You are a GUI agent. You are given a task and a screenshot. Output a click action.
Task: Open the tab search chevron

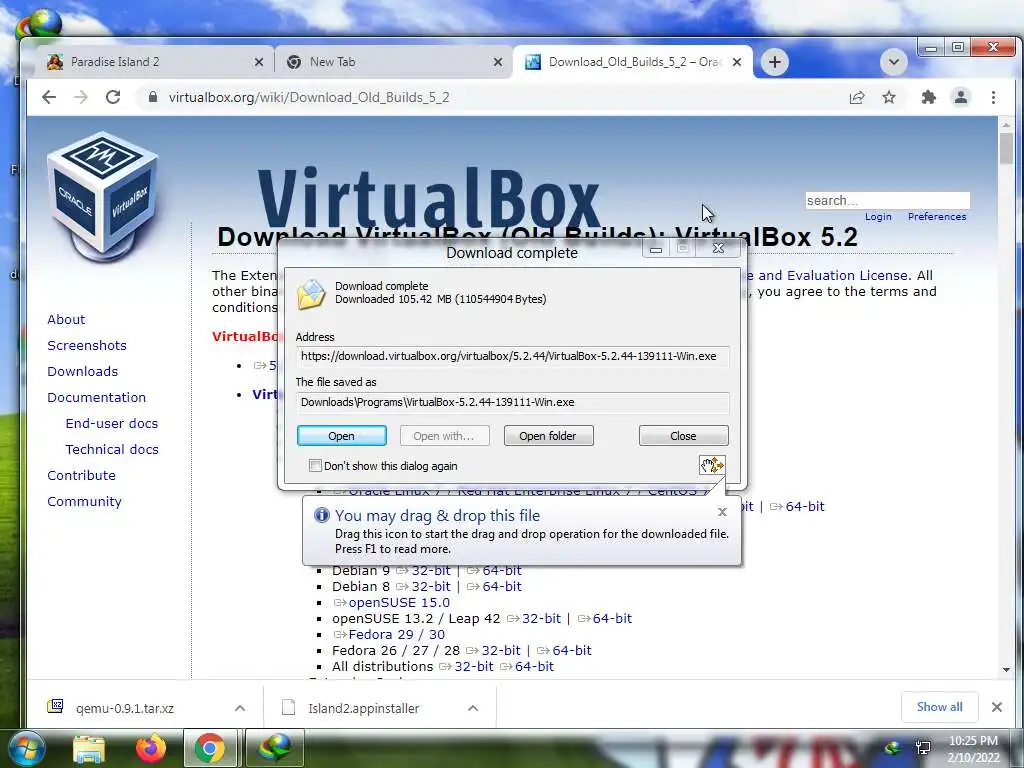(893, 62)
